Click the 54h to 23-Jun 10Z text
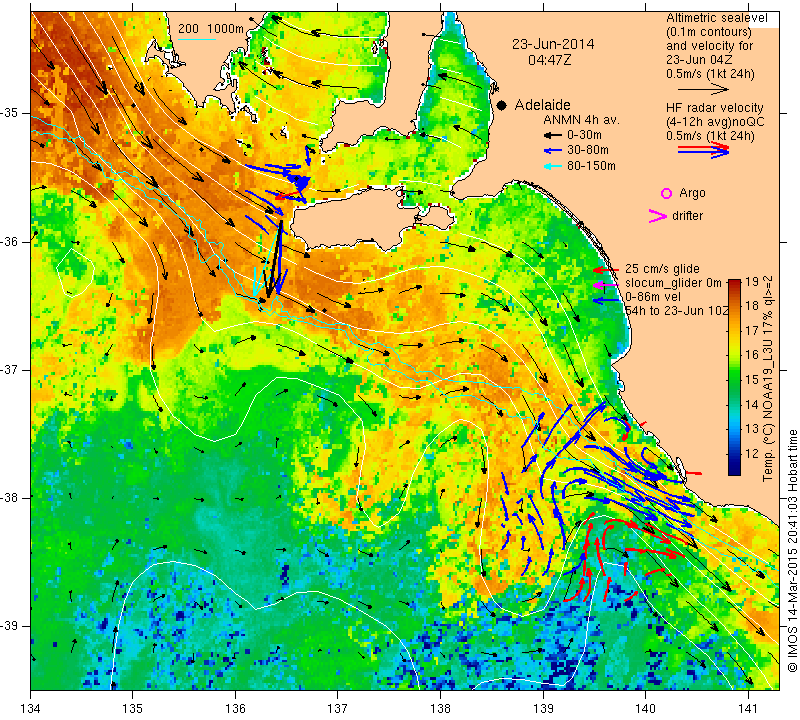Image resolution: width=800 pixels, height=720 pixels. tap(676, 311)
